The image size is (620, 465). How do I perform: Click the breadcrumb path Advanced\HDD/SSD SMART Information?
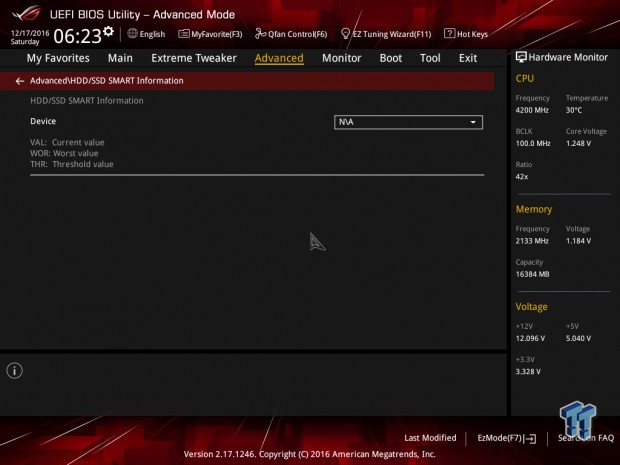pyautogui.click(x=107, y=81)
